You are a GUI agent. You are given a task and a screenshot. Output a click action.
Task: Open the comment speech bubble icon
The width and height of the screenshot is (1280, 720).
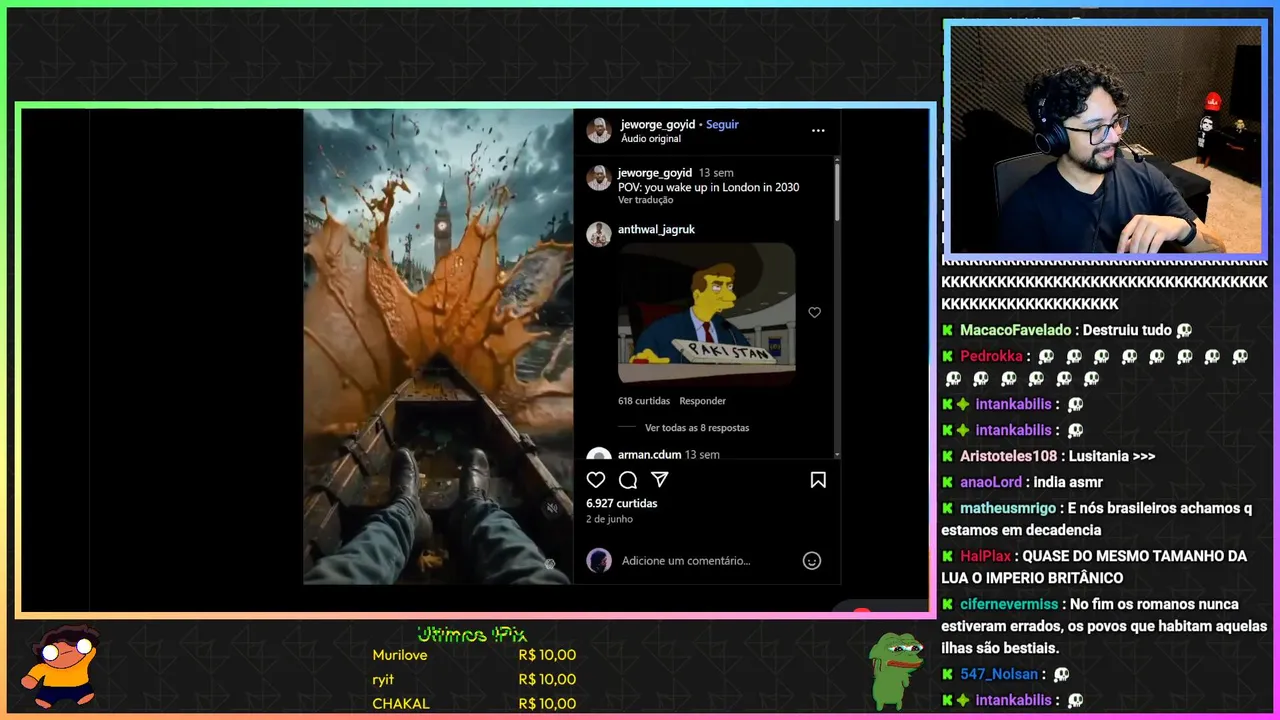(628, 480)
